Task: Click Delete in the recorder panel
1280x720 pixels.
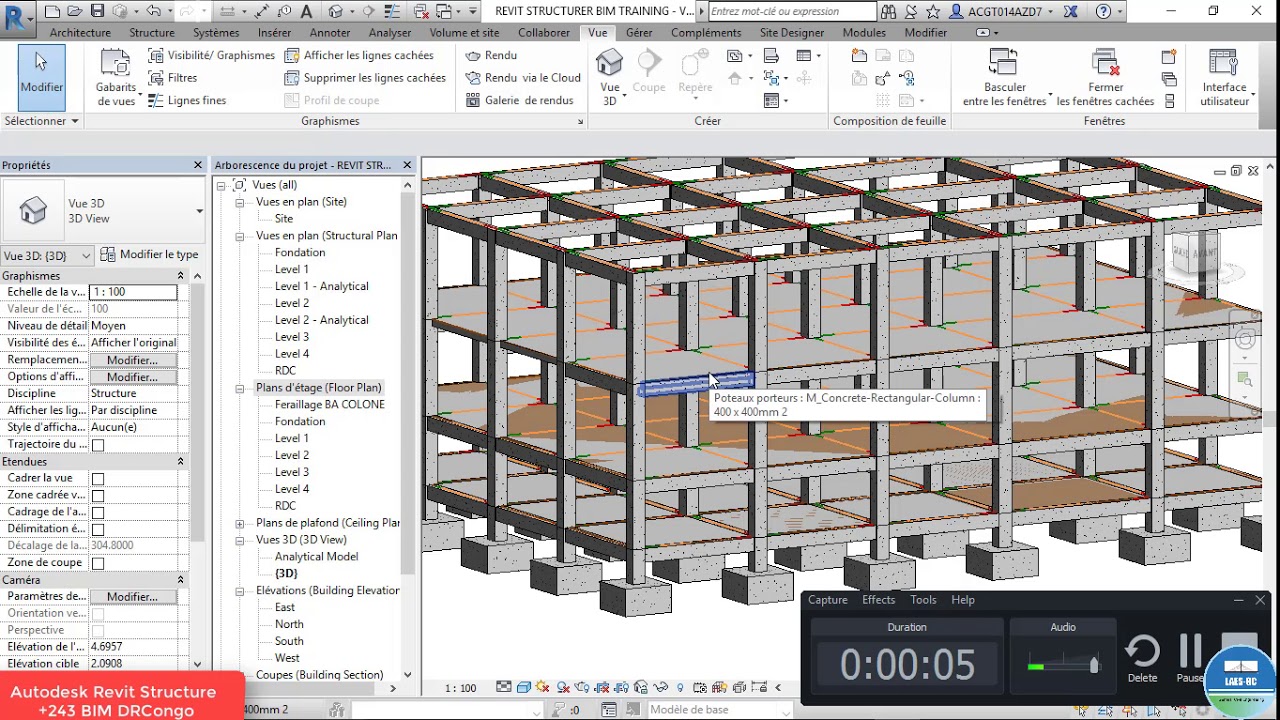Action: coord(1142,659)
